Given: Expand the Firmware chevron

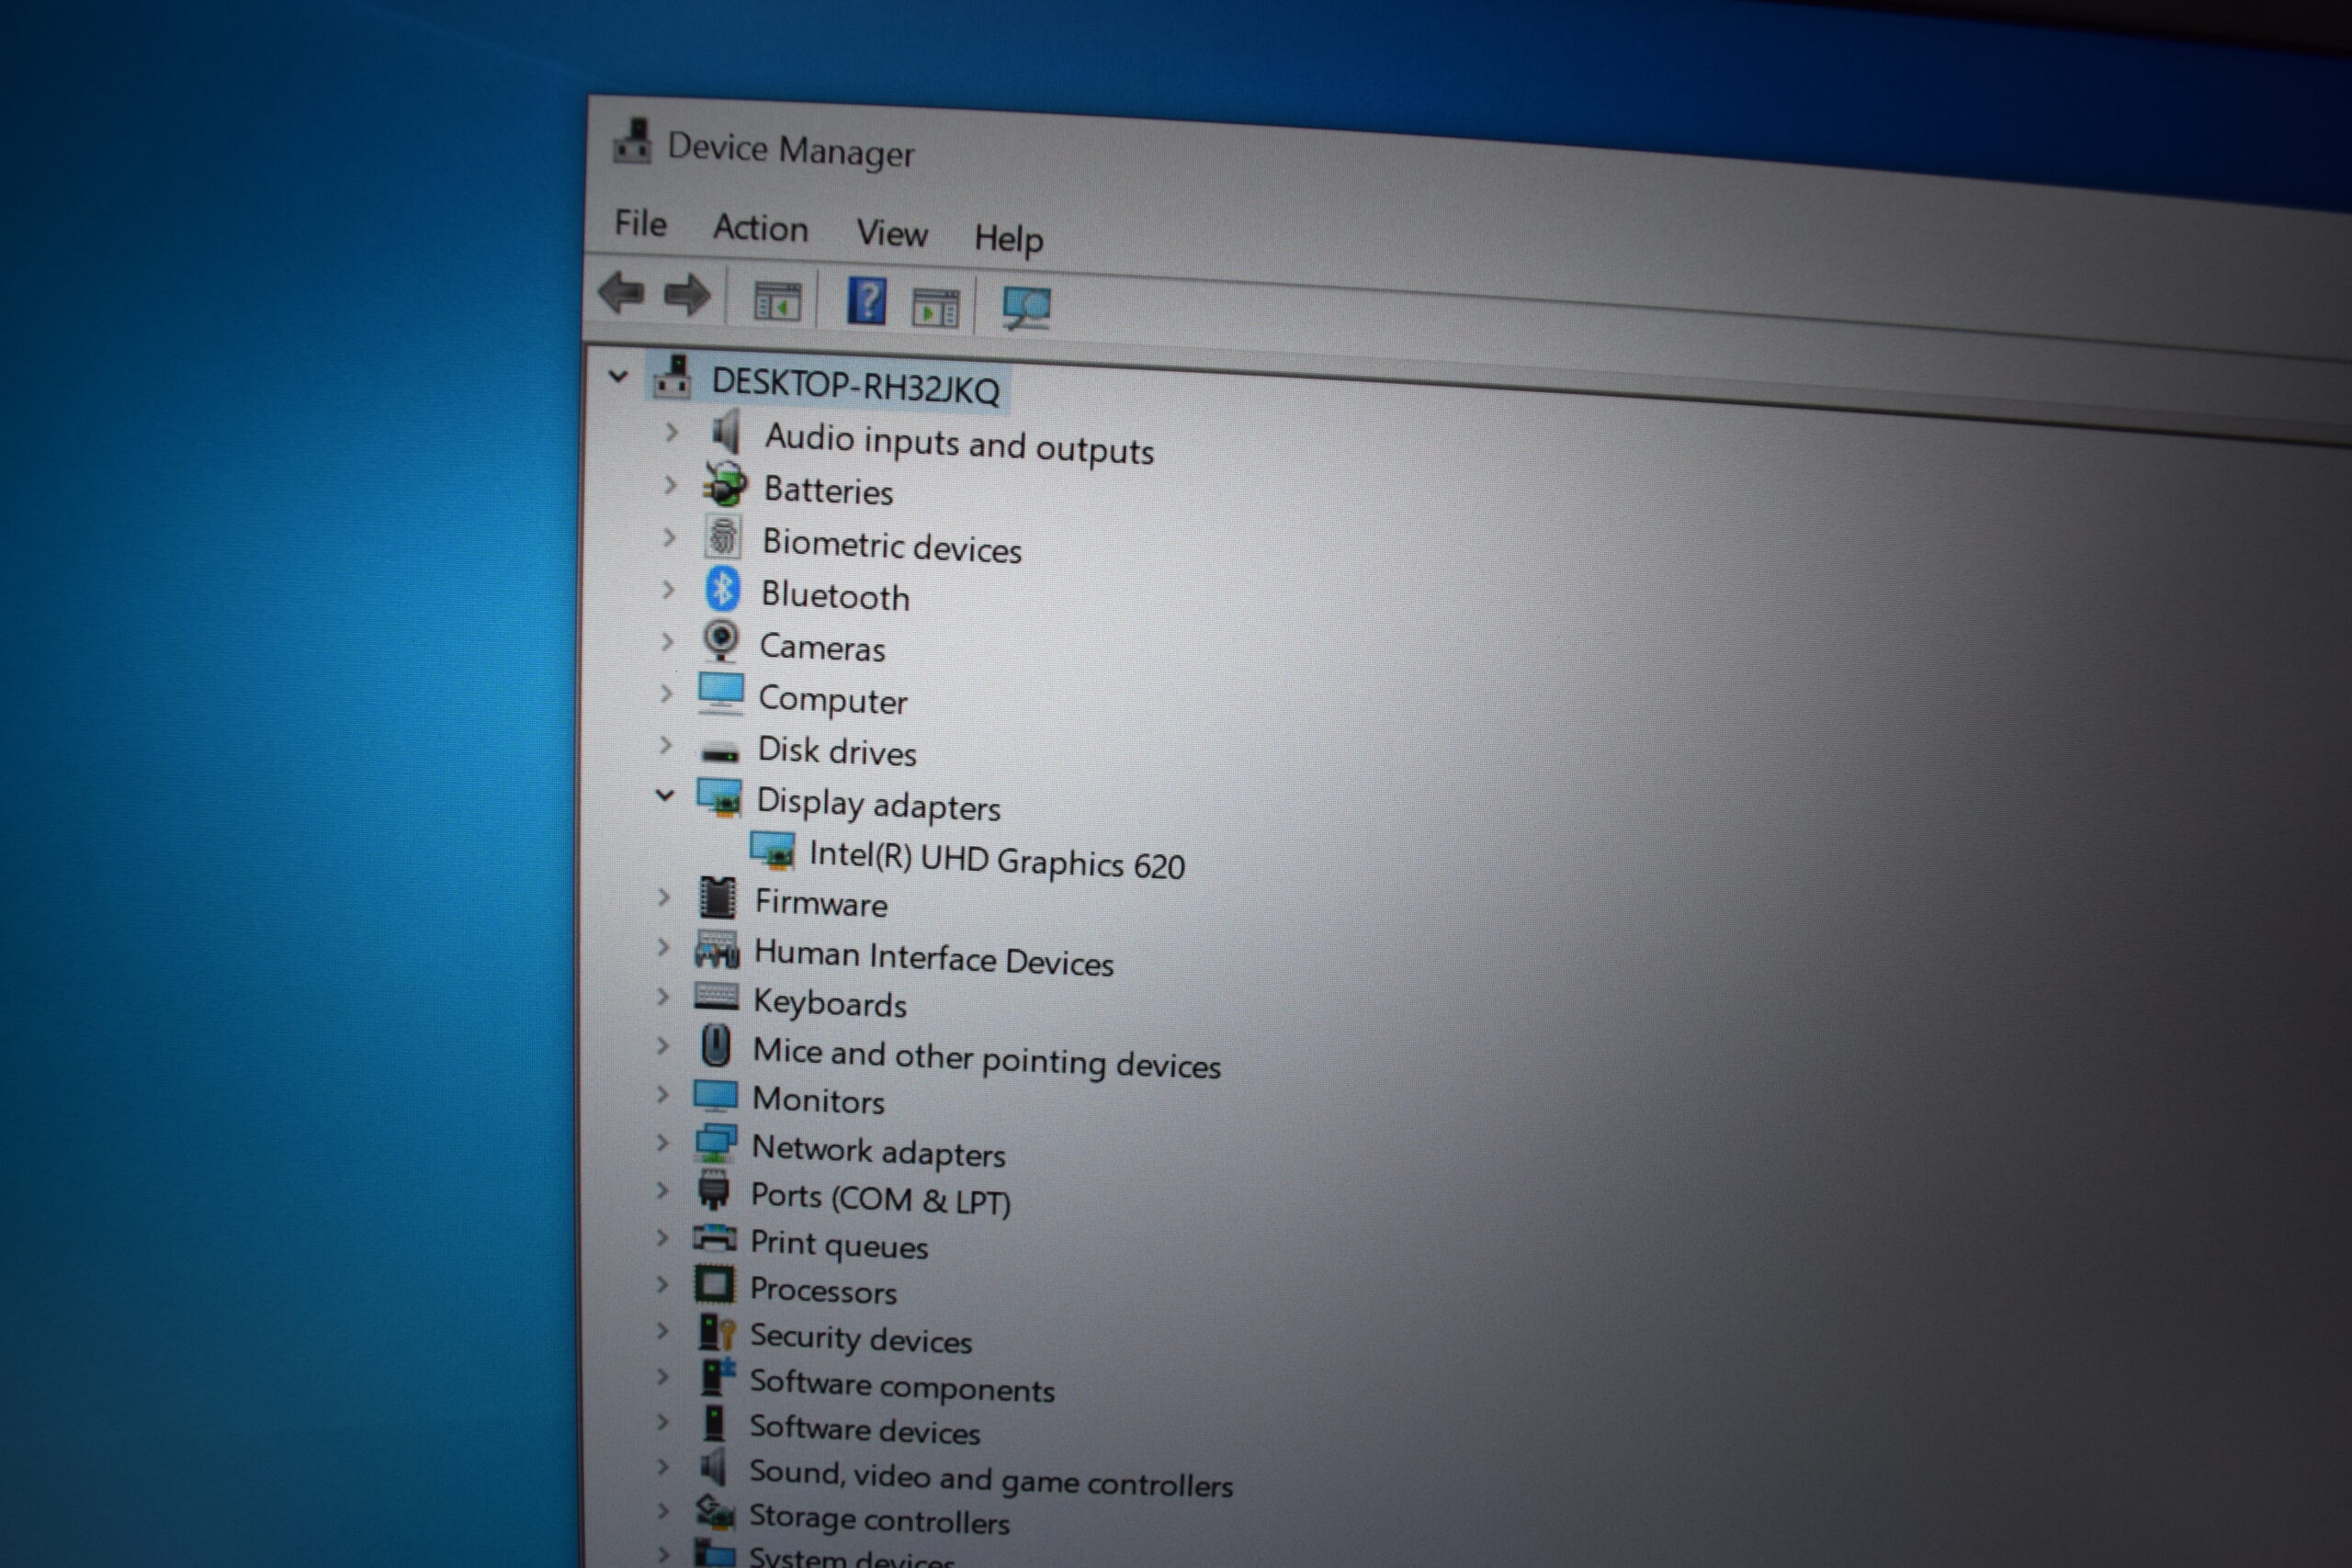Looking at the screenshot, I should [x=663, y=898].
